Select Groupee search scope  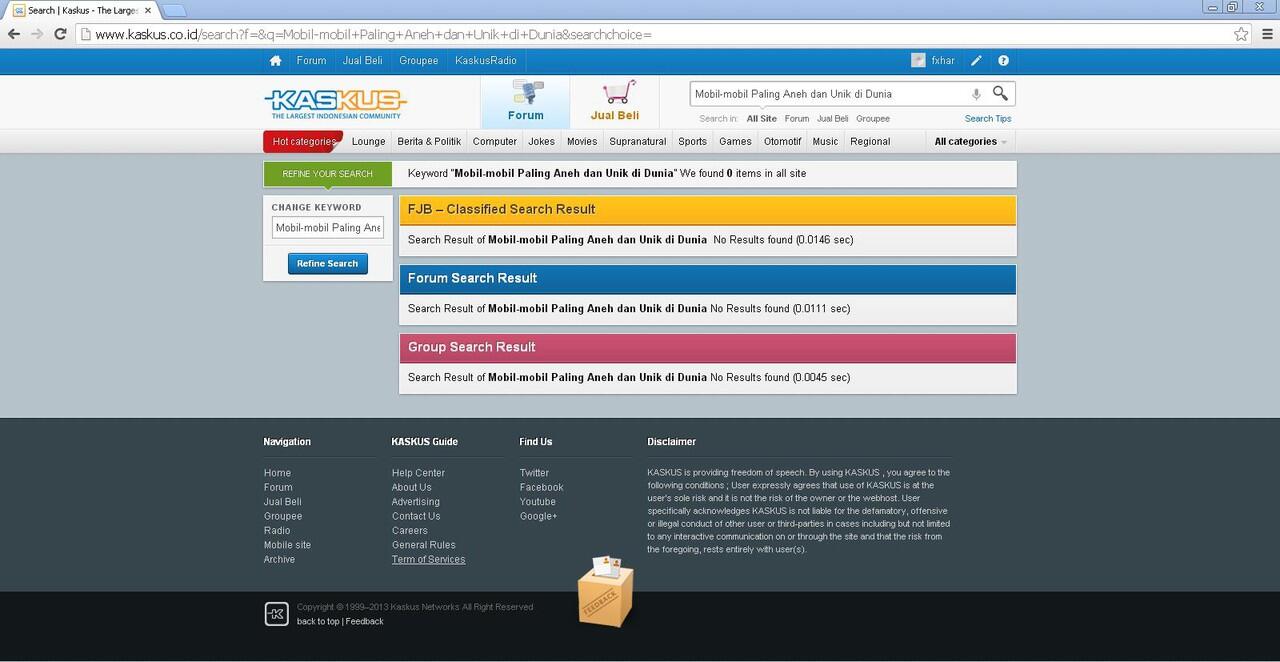pos(873,118)
